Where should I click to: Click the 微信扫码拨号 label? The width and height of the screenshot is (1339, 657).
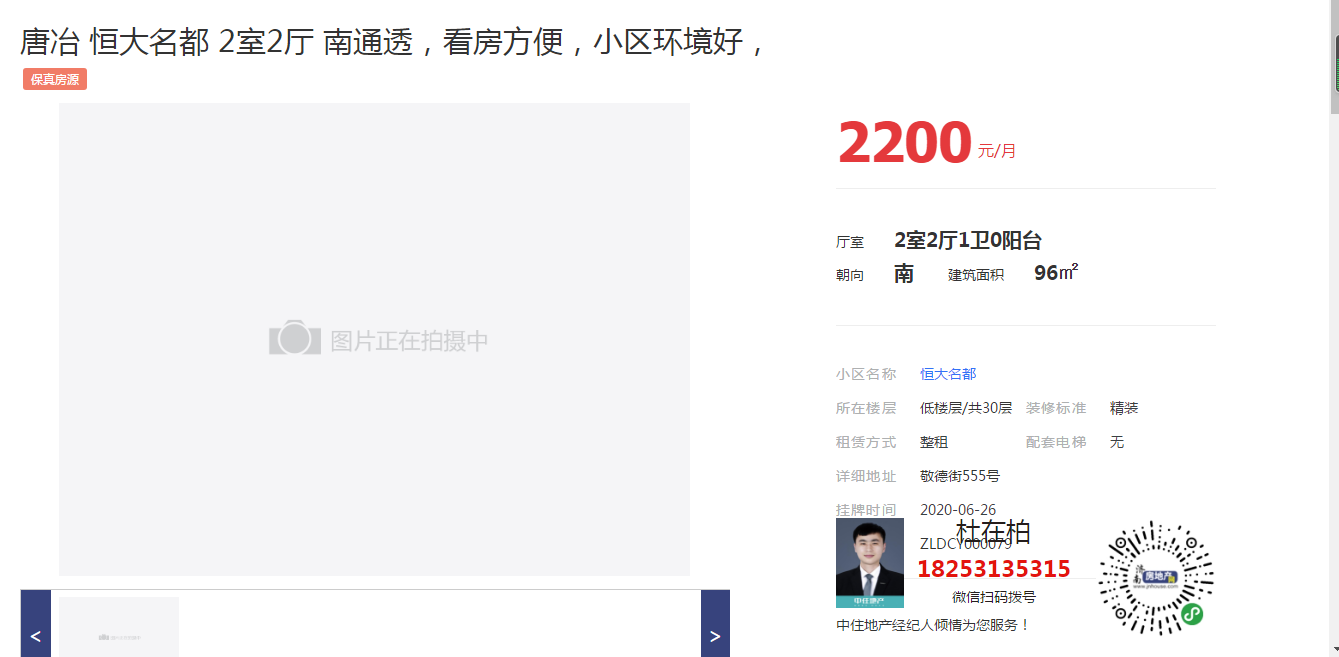pos(993,597)
